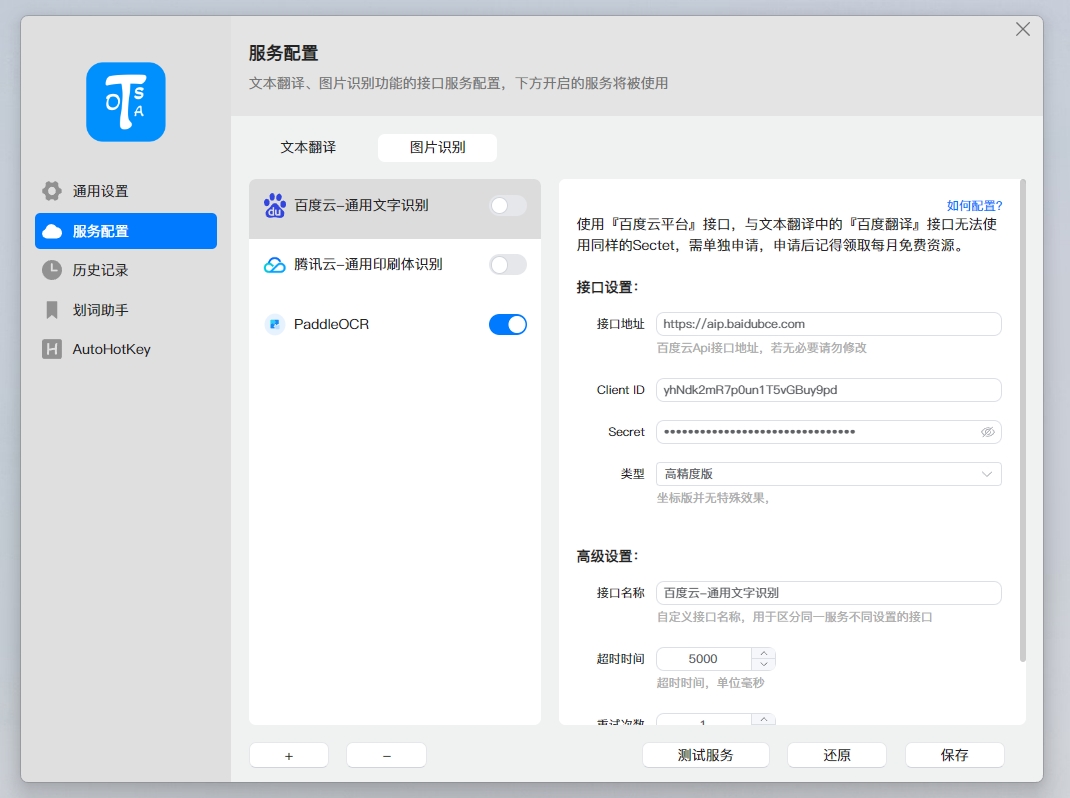
Task: Increase 超时时间 with the up arrow
Action: coord(764,653)
